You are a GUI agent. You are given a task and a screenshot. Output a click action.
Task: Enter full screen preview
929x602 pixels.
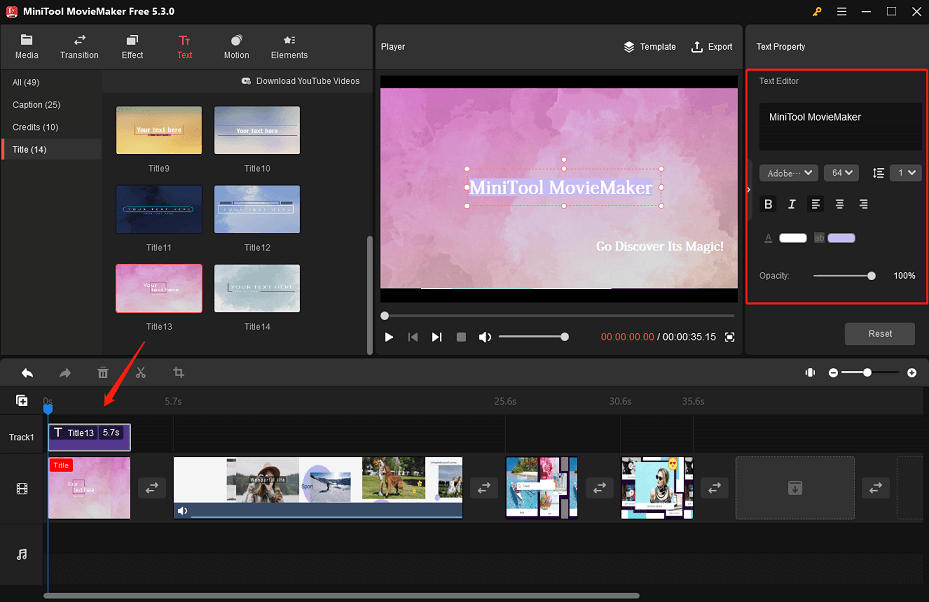point(730,337)
